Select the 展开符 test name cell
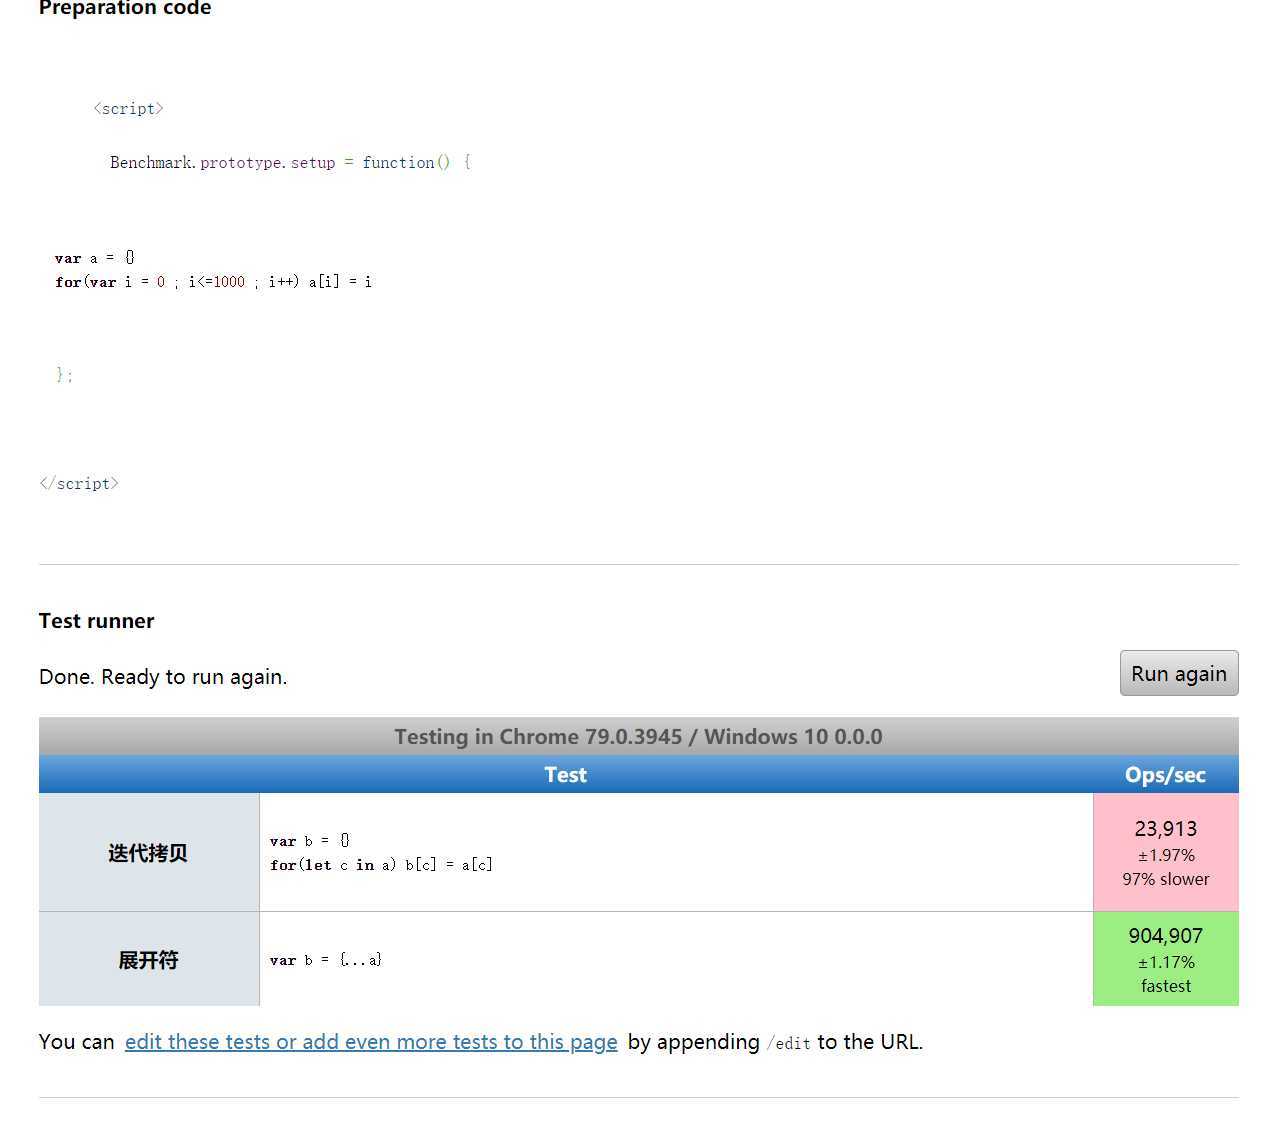Screen dimensions: 1261x1132 point(148,960)
